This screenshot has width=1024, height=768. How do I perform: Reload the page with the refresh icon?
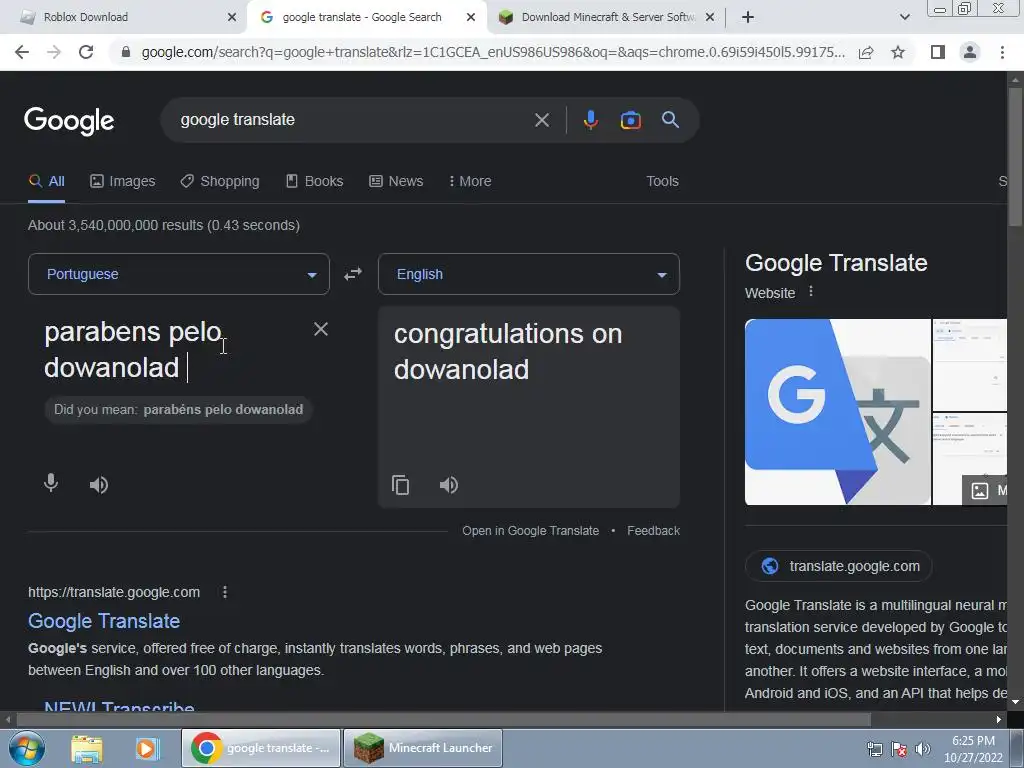86,52
